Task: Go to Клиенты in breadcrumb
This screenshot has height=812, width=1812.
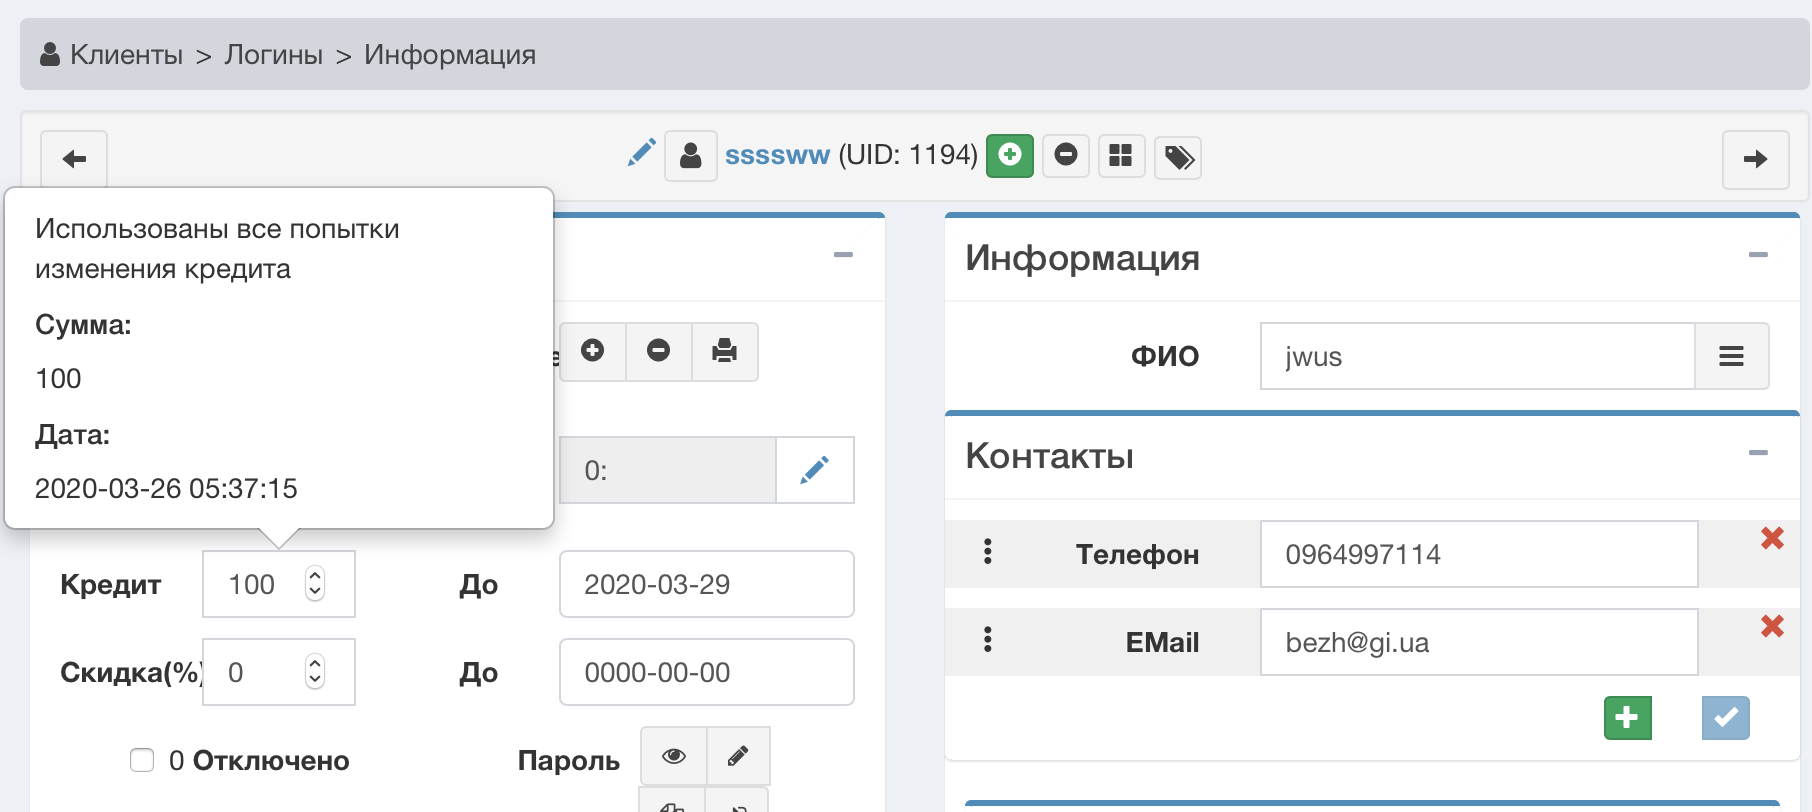Action: (x=126, y=55)
